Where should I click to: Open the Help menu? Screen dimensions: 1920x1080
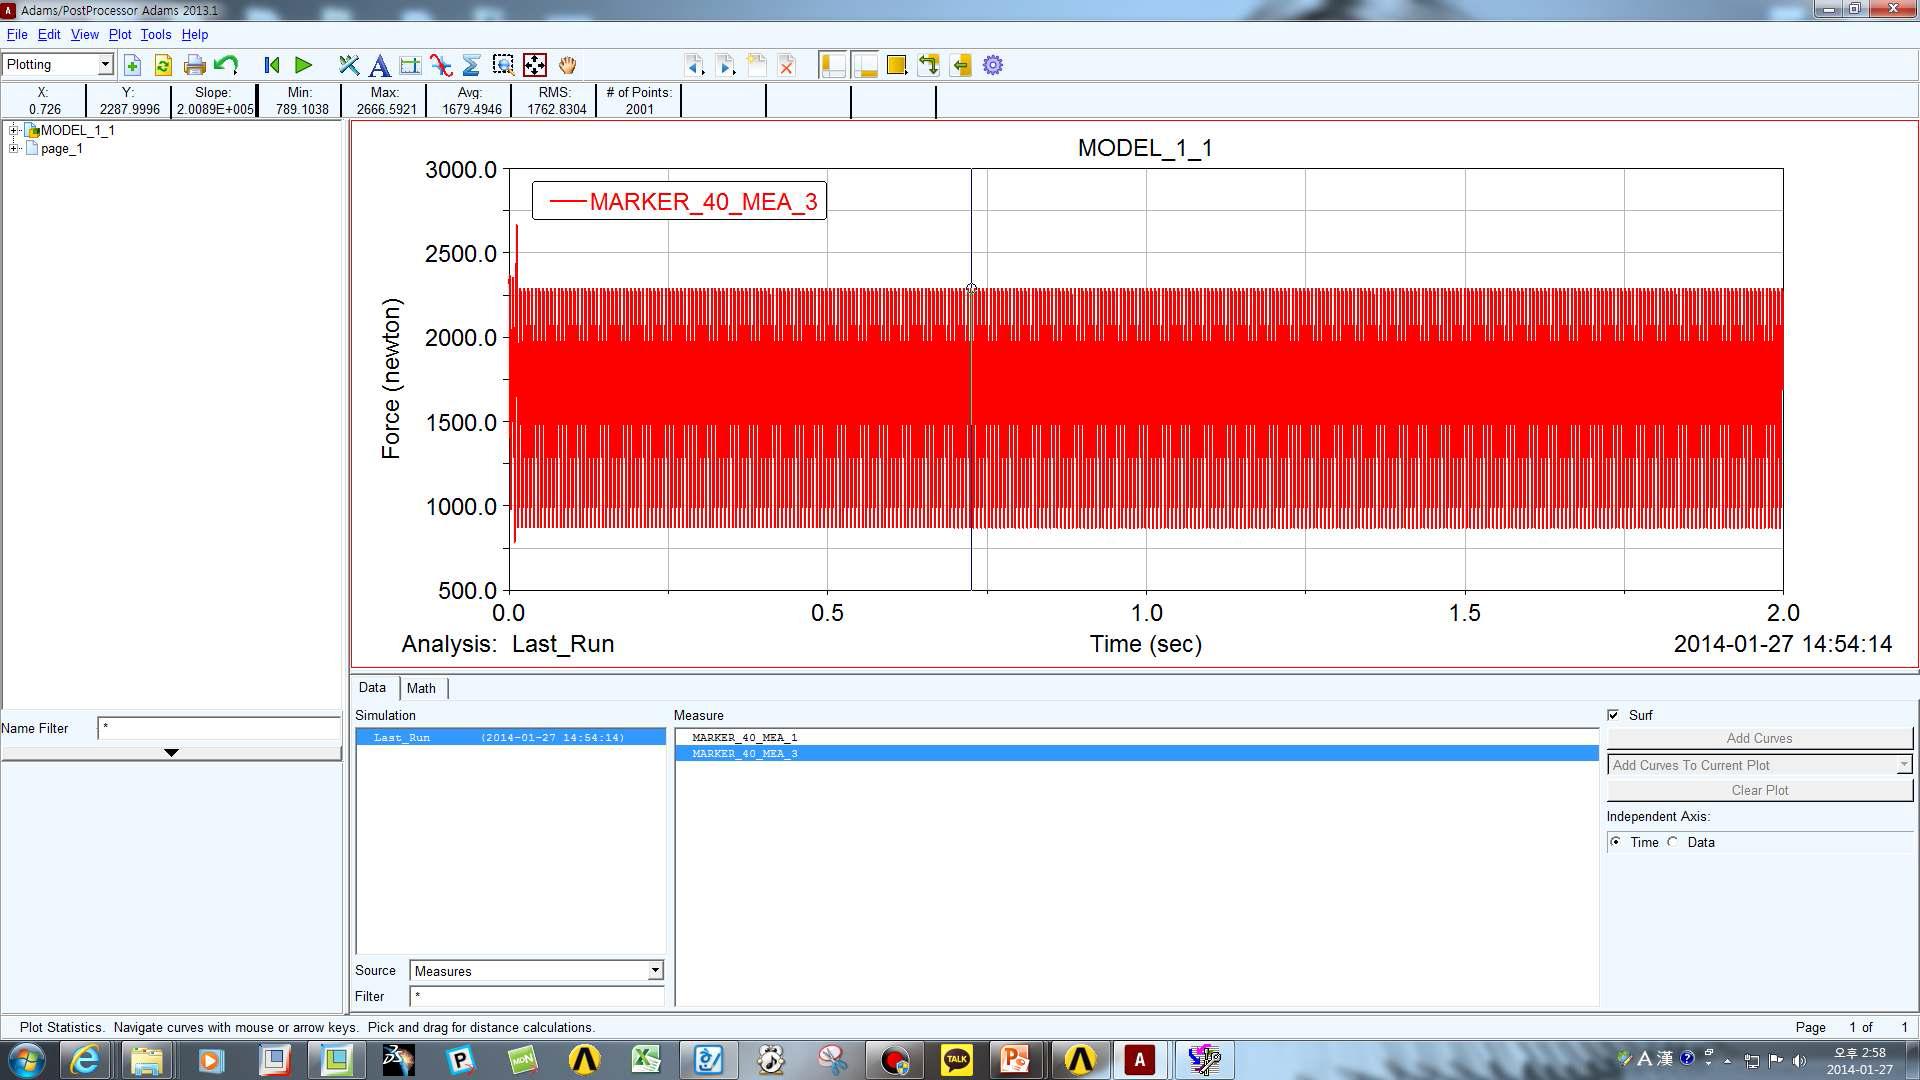[x=195, y=34]
